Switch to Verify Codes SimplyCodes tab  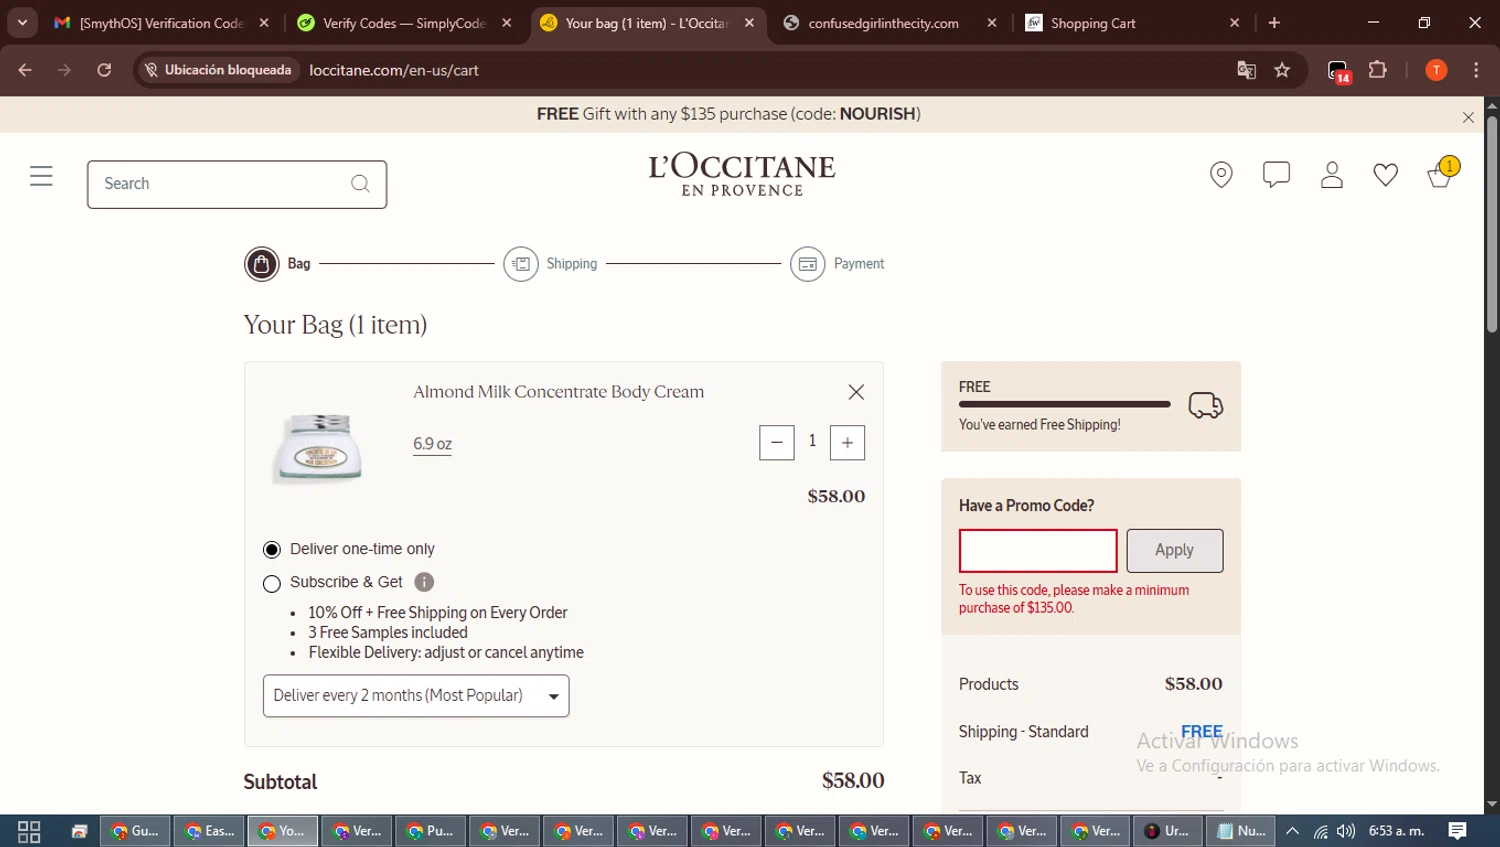tap(405, 23)
